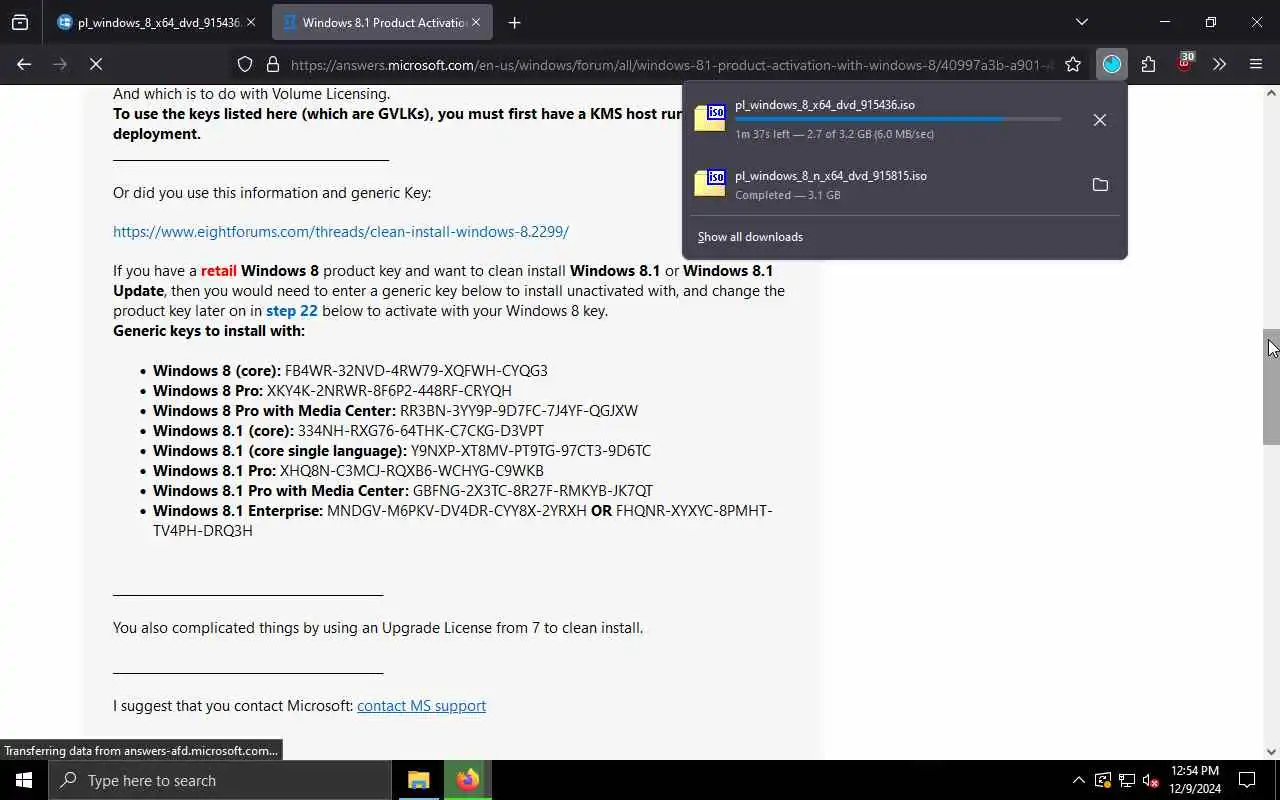Click the Windows 8 (core) key text
Screen dimensions: 1280x800
coord(416,370)
